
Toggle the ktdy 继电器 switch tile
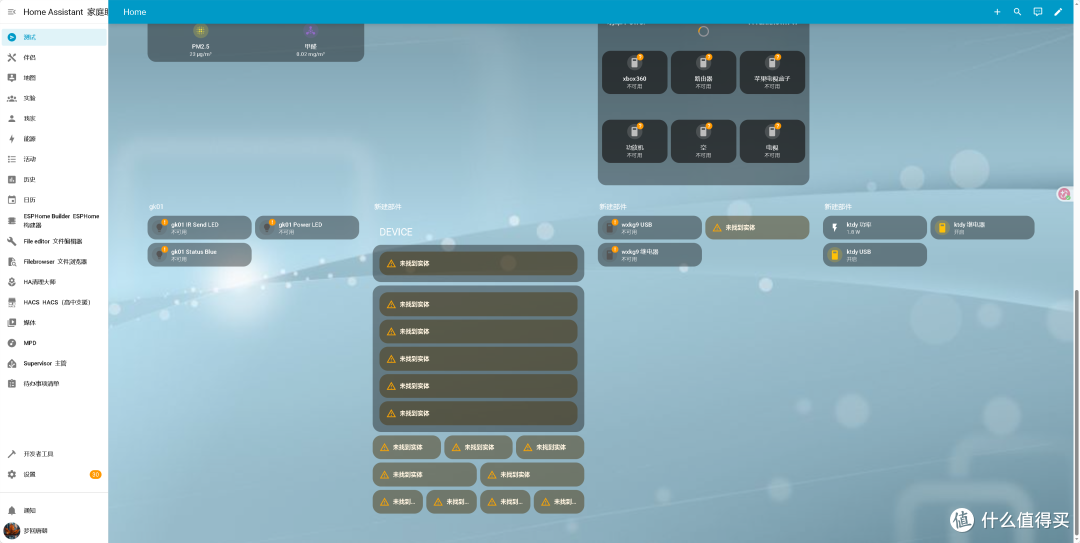coord(982,227)
